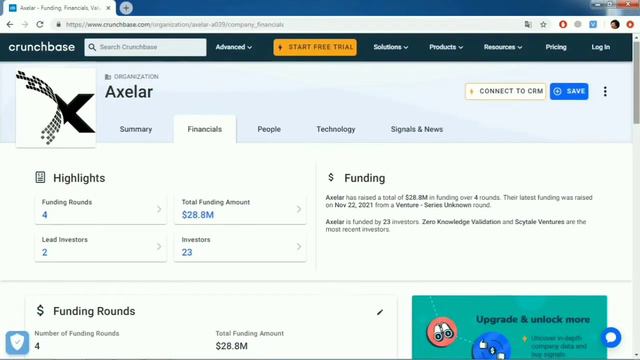Edit Funding Rounds with pencil icon

380,312
